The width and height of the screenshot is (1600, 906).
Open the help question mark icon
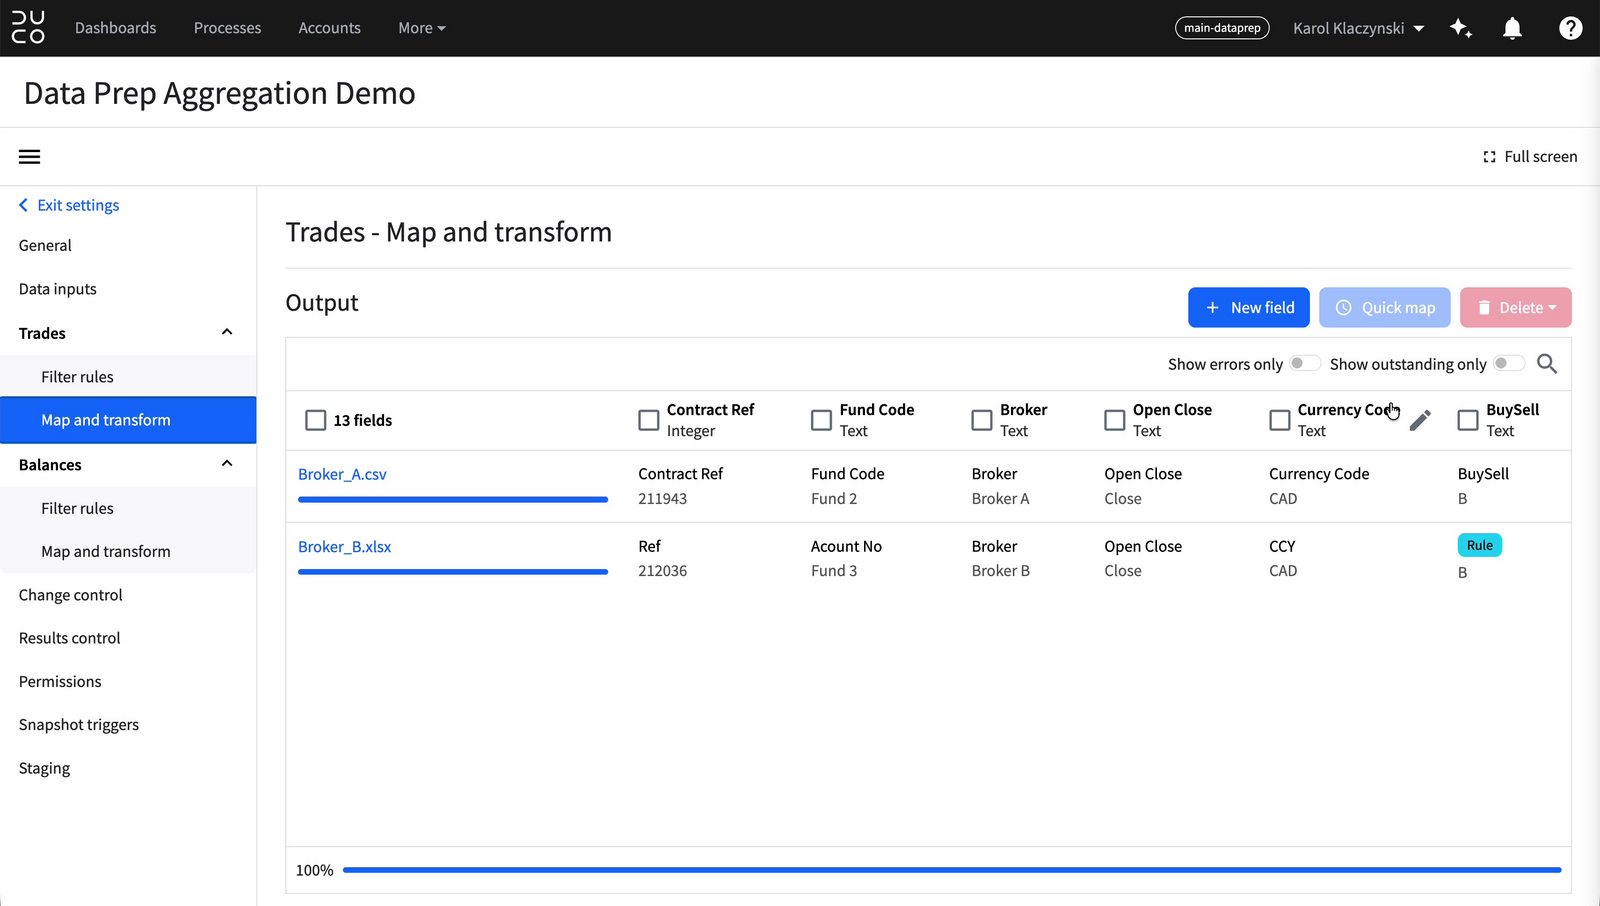pyautogui.click(x=1570, y=28)
